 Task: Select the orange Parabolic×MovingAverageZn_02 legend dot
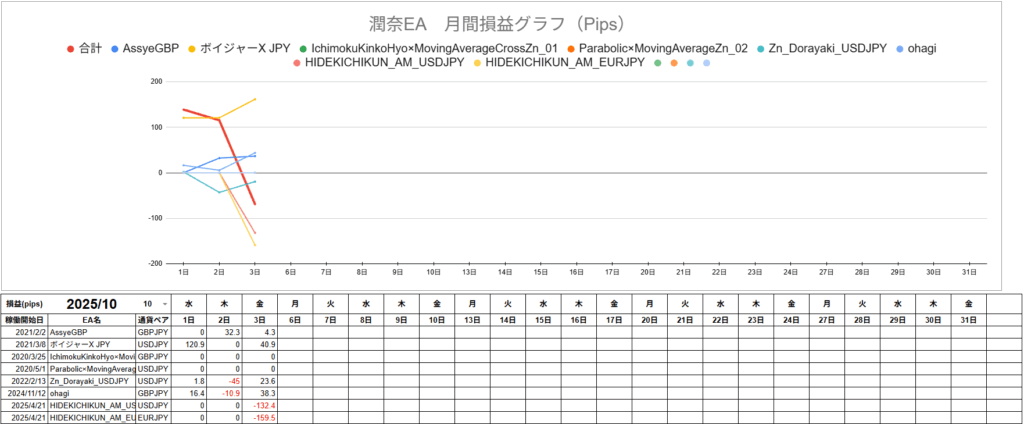click(x=570, y=47)
